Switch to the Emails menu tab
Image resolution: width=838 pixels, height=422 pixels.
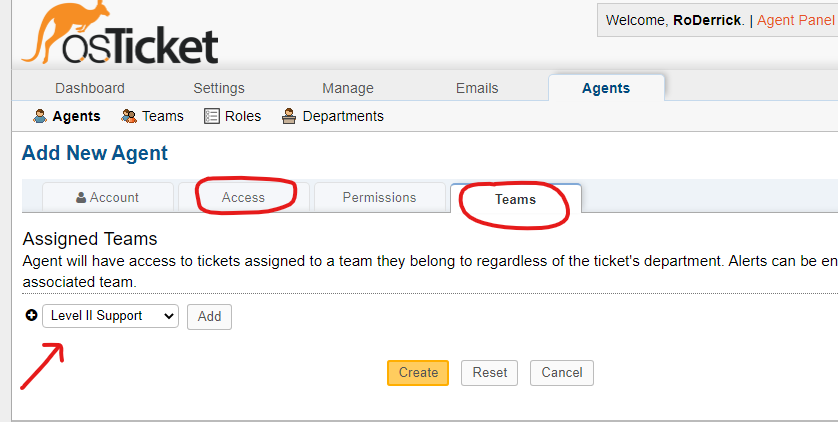477,88
